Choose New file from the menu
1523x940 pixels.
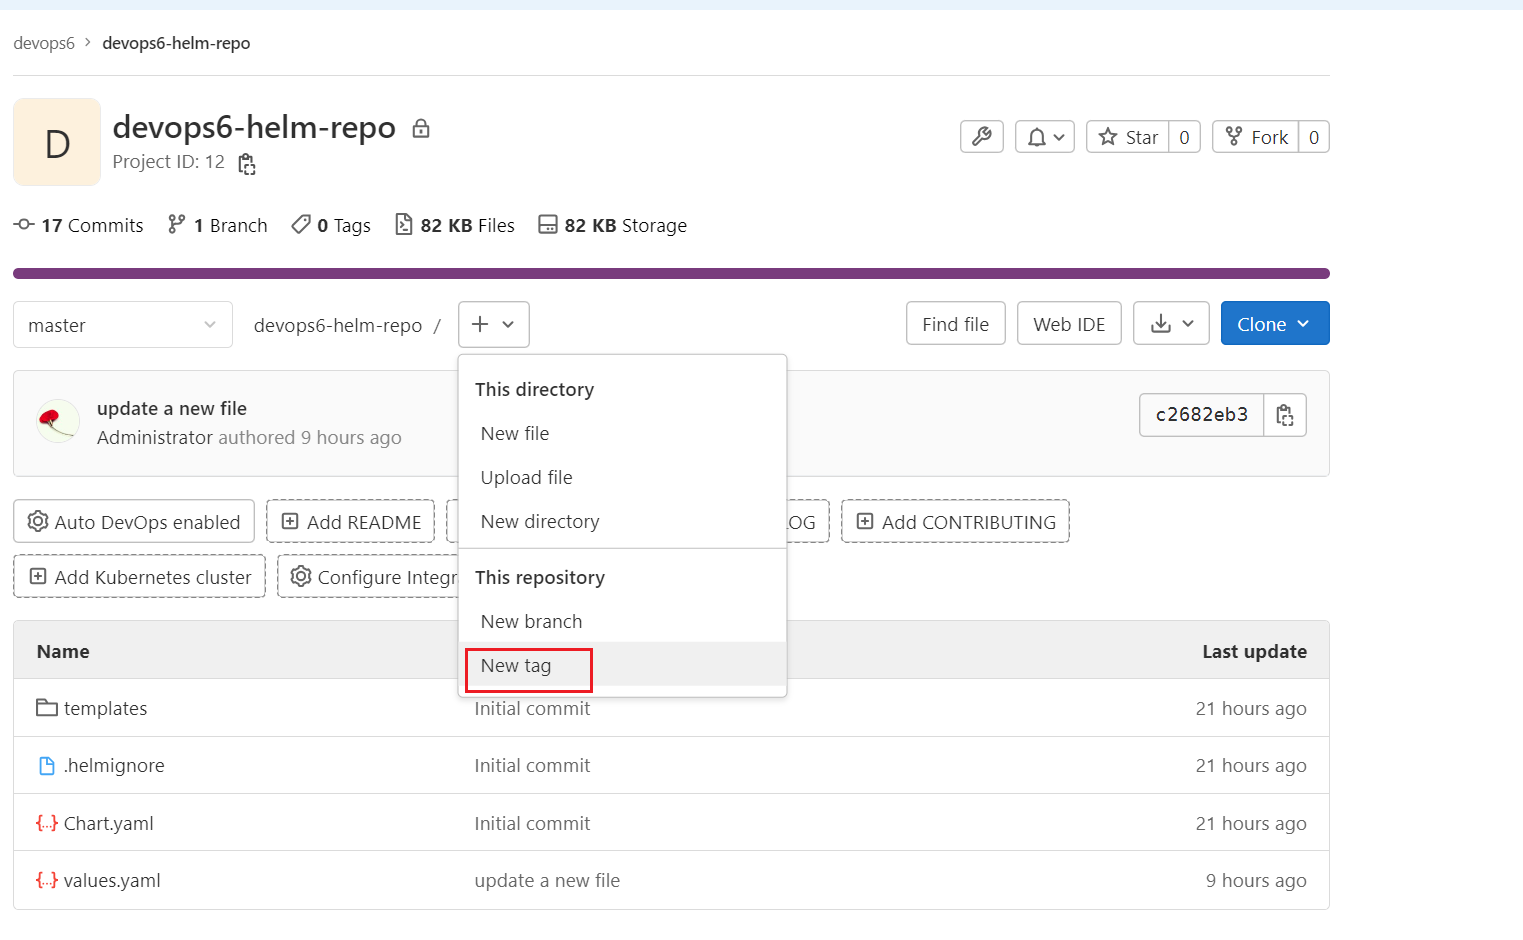[x=622, y=433]
